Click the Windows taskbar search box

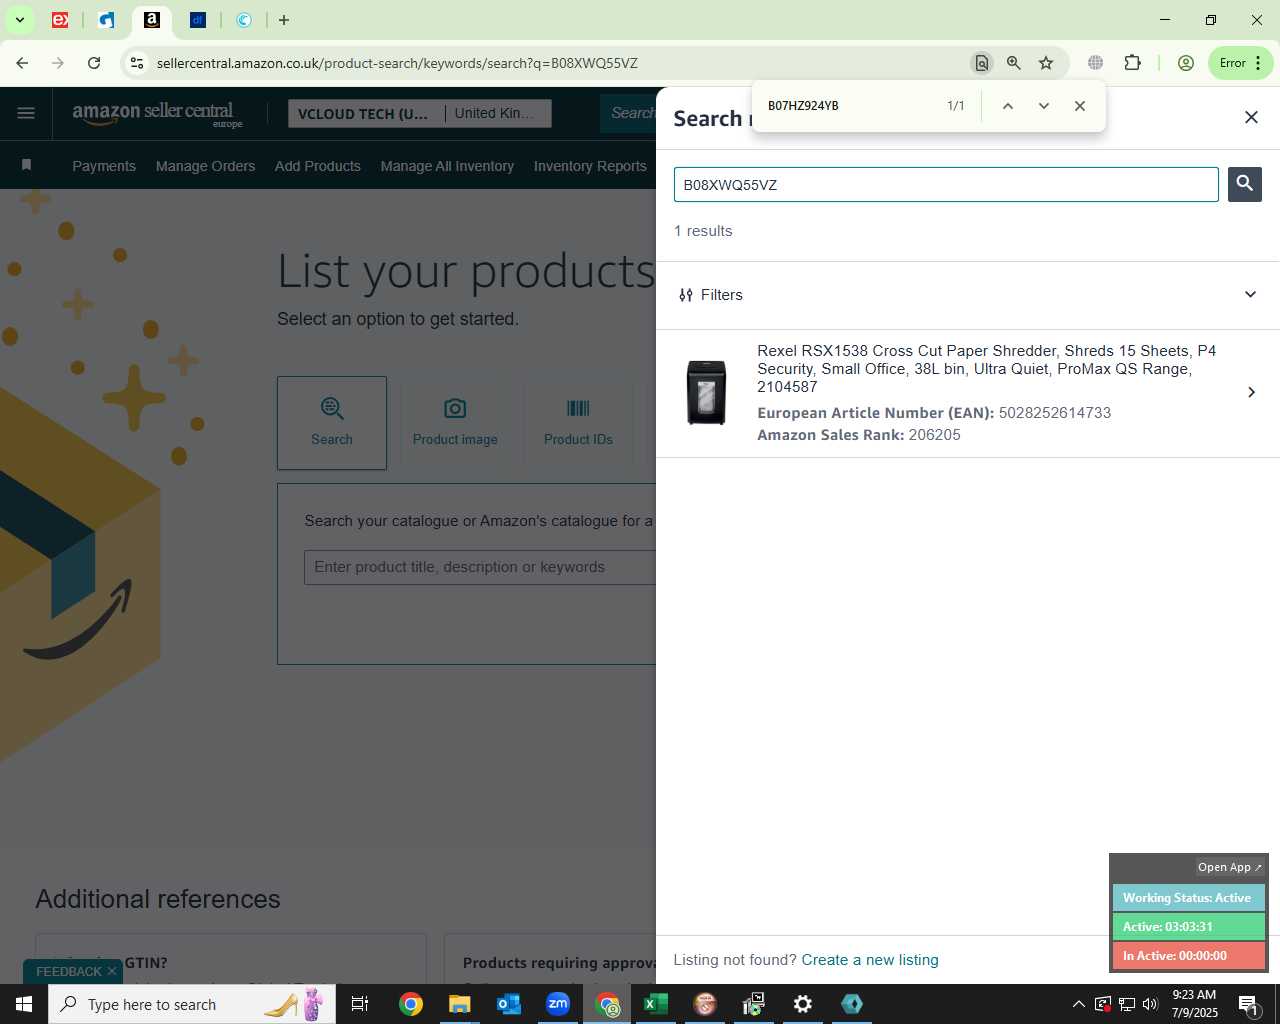pyautogui.click(x=192, y=1004)
